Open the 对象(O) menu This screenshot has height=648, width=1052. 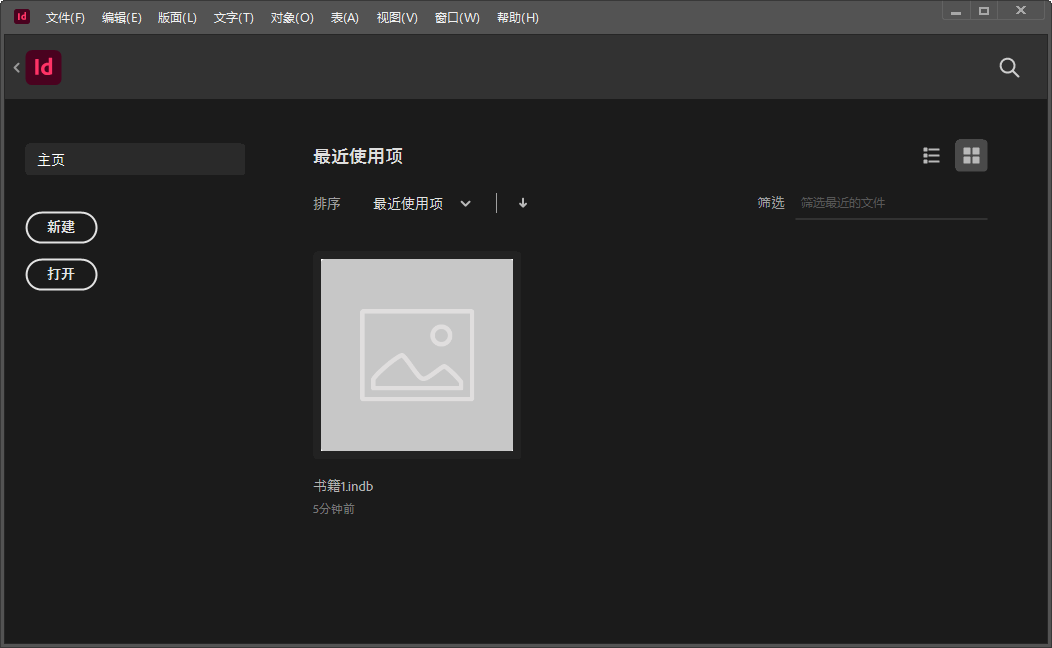point(292,18)
